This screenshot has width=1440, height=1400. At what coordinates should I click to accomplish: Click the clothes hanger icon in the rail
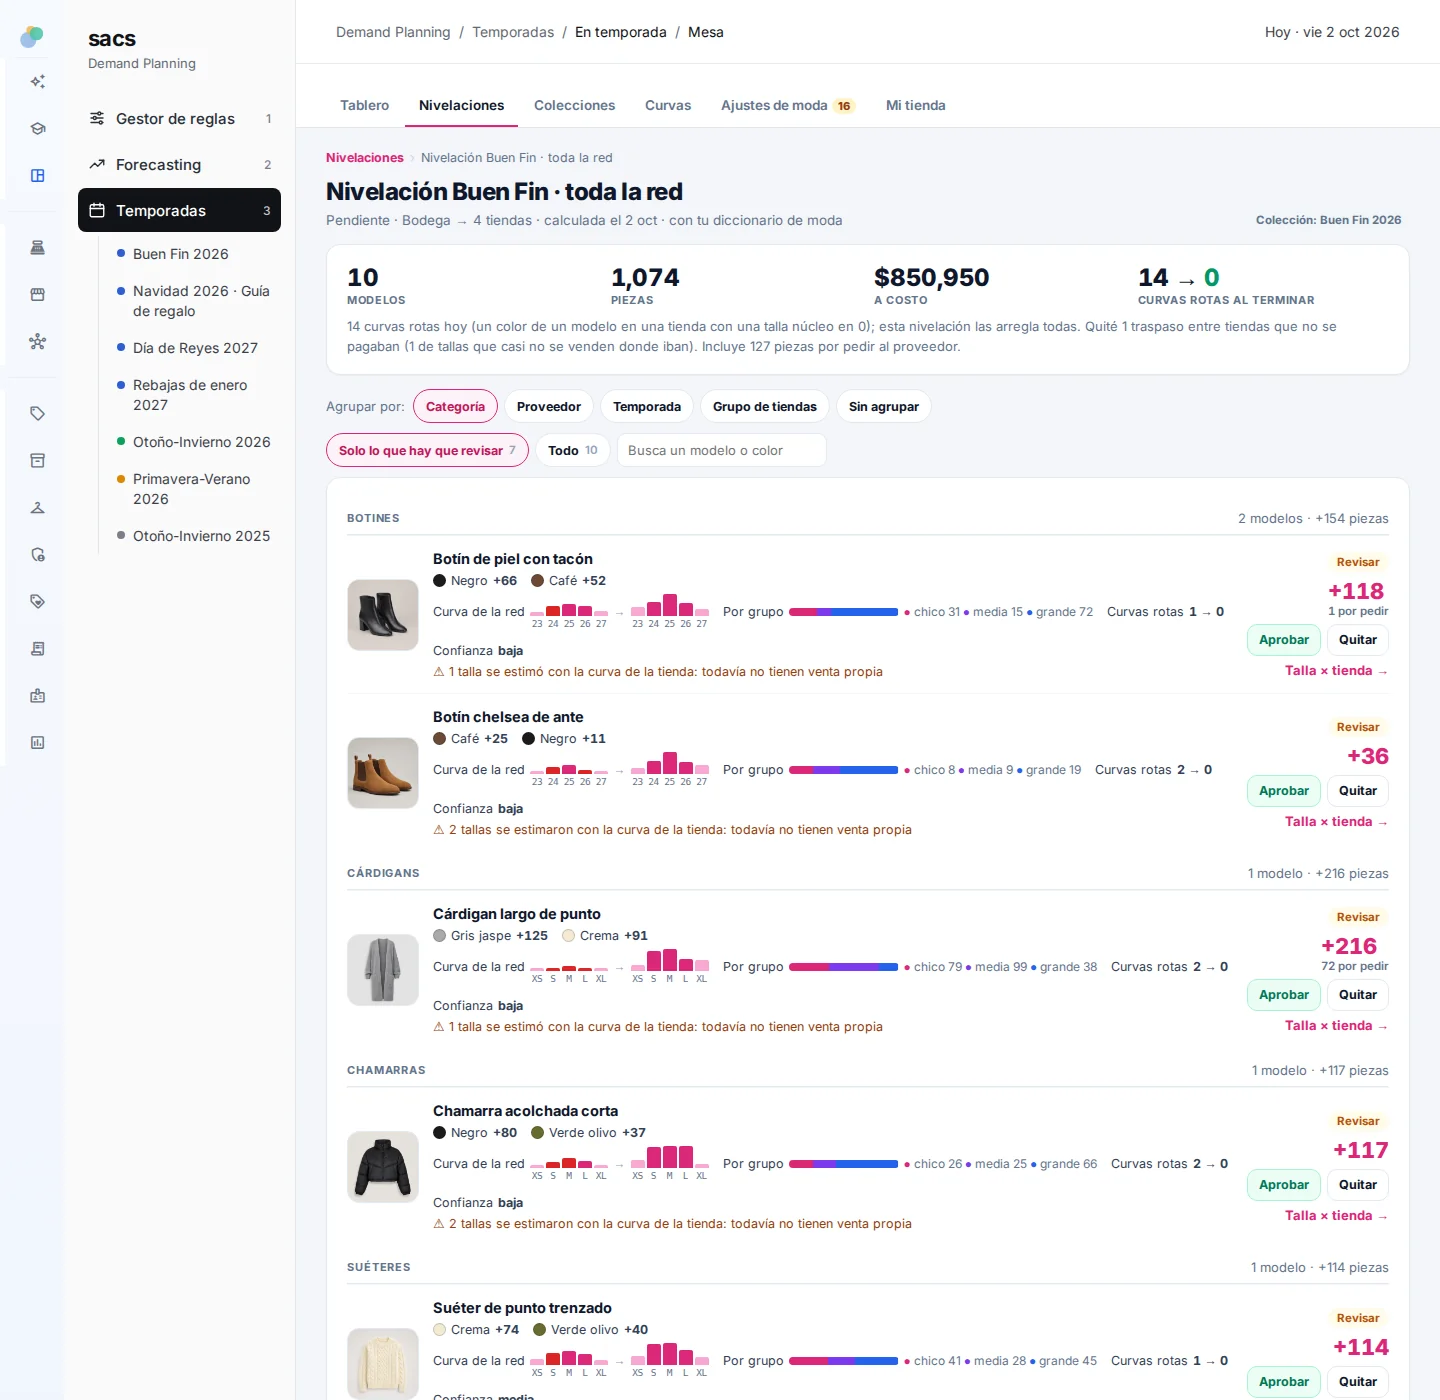tap(37, 508)
